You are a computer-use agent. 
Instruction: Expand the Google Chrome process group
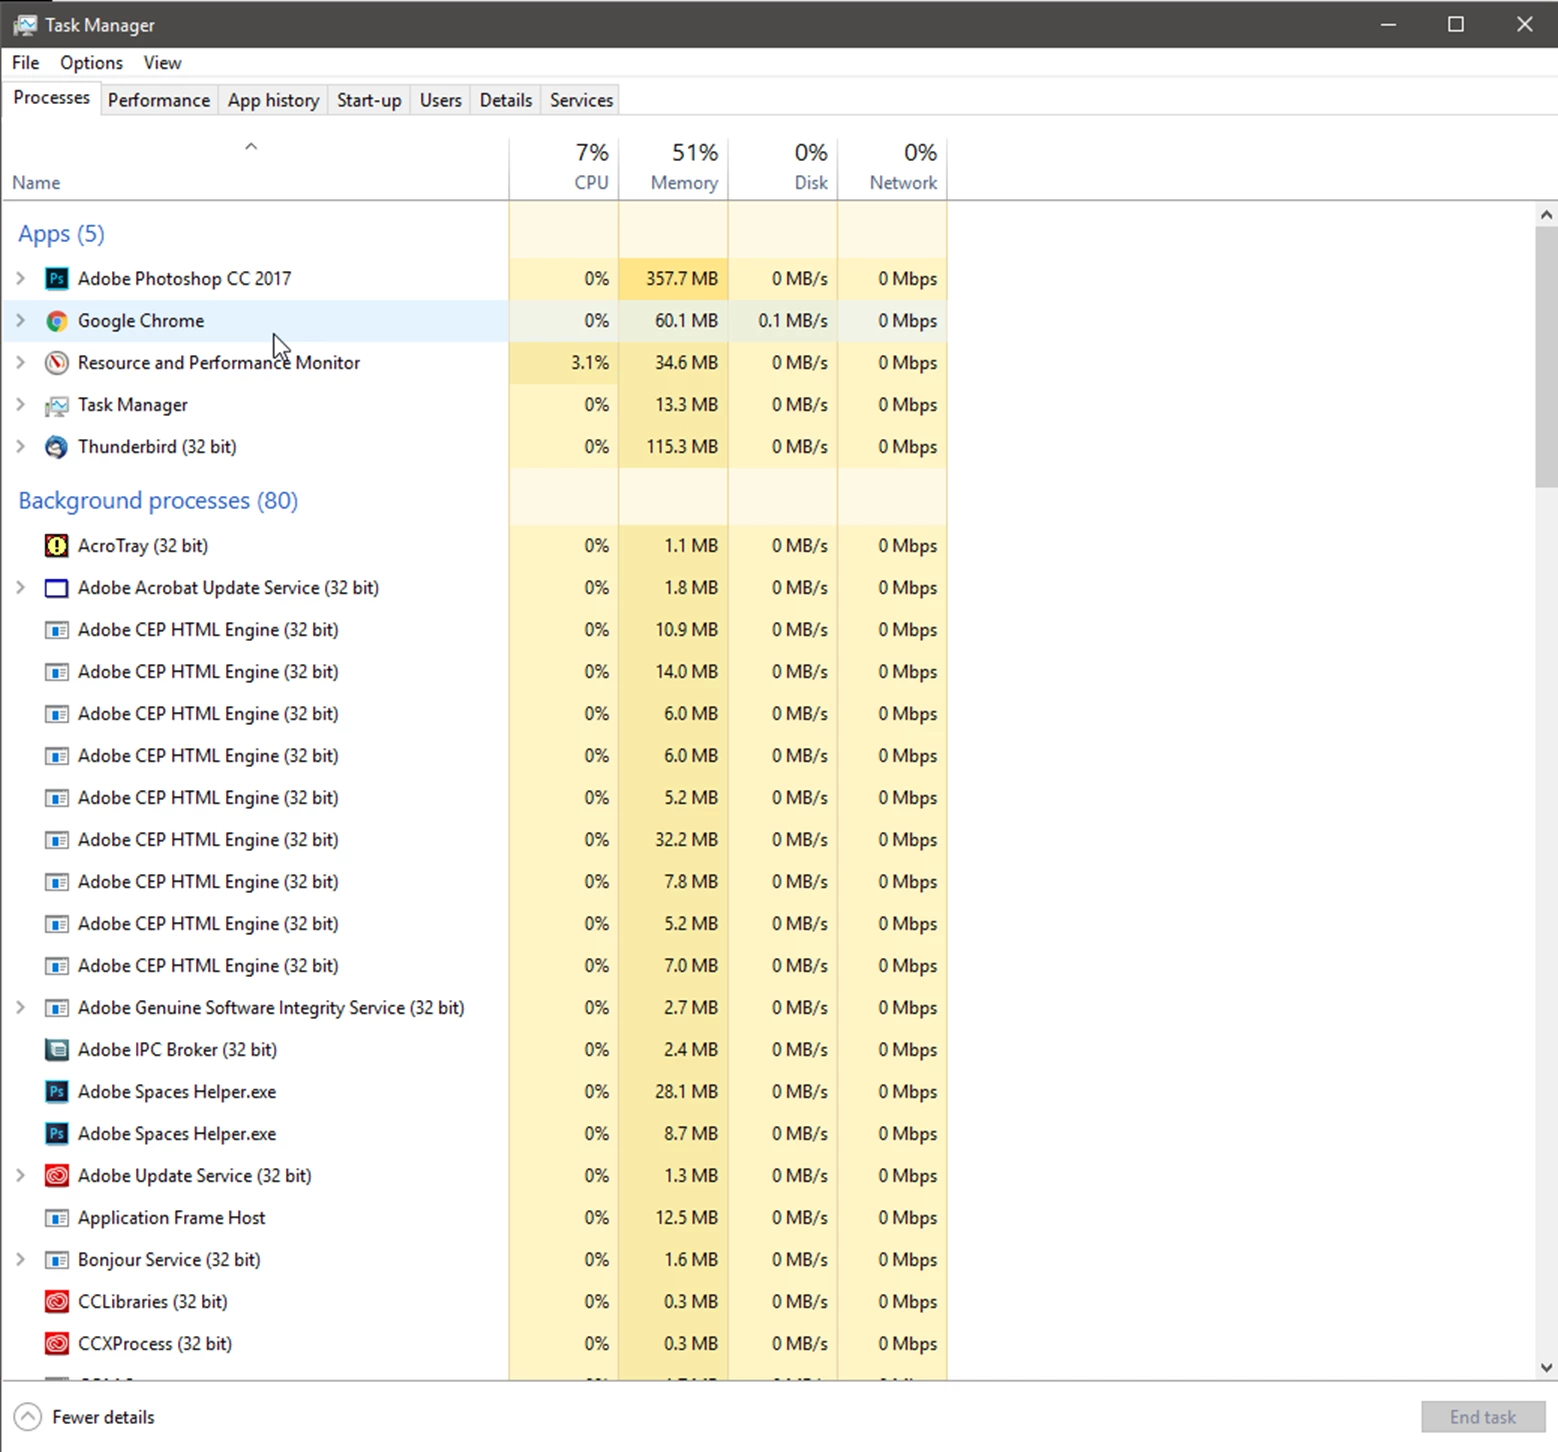pos(20,321)
